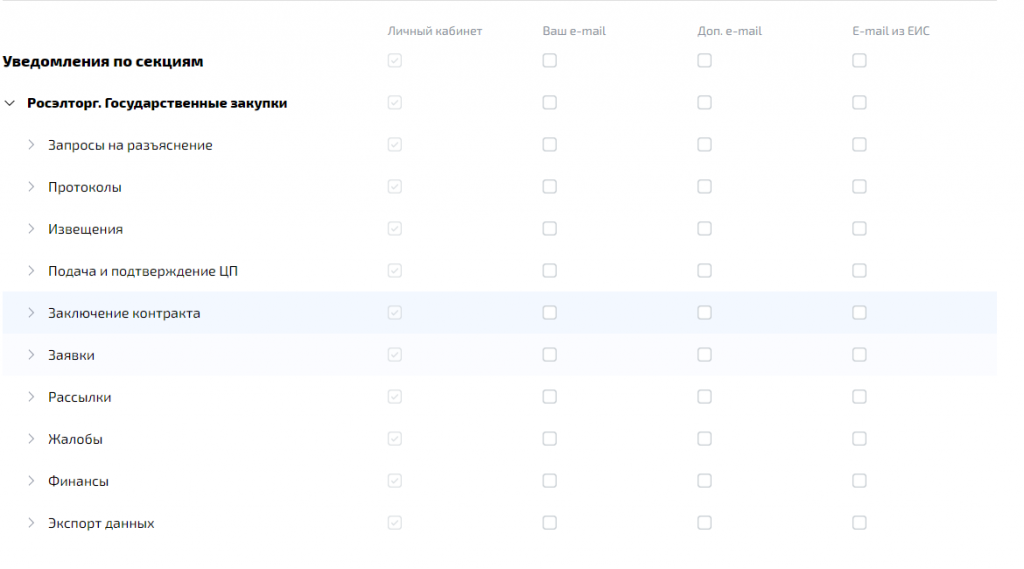Expand the Жалобы row
The image size is (1024, 569).
coord(31,439)
